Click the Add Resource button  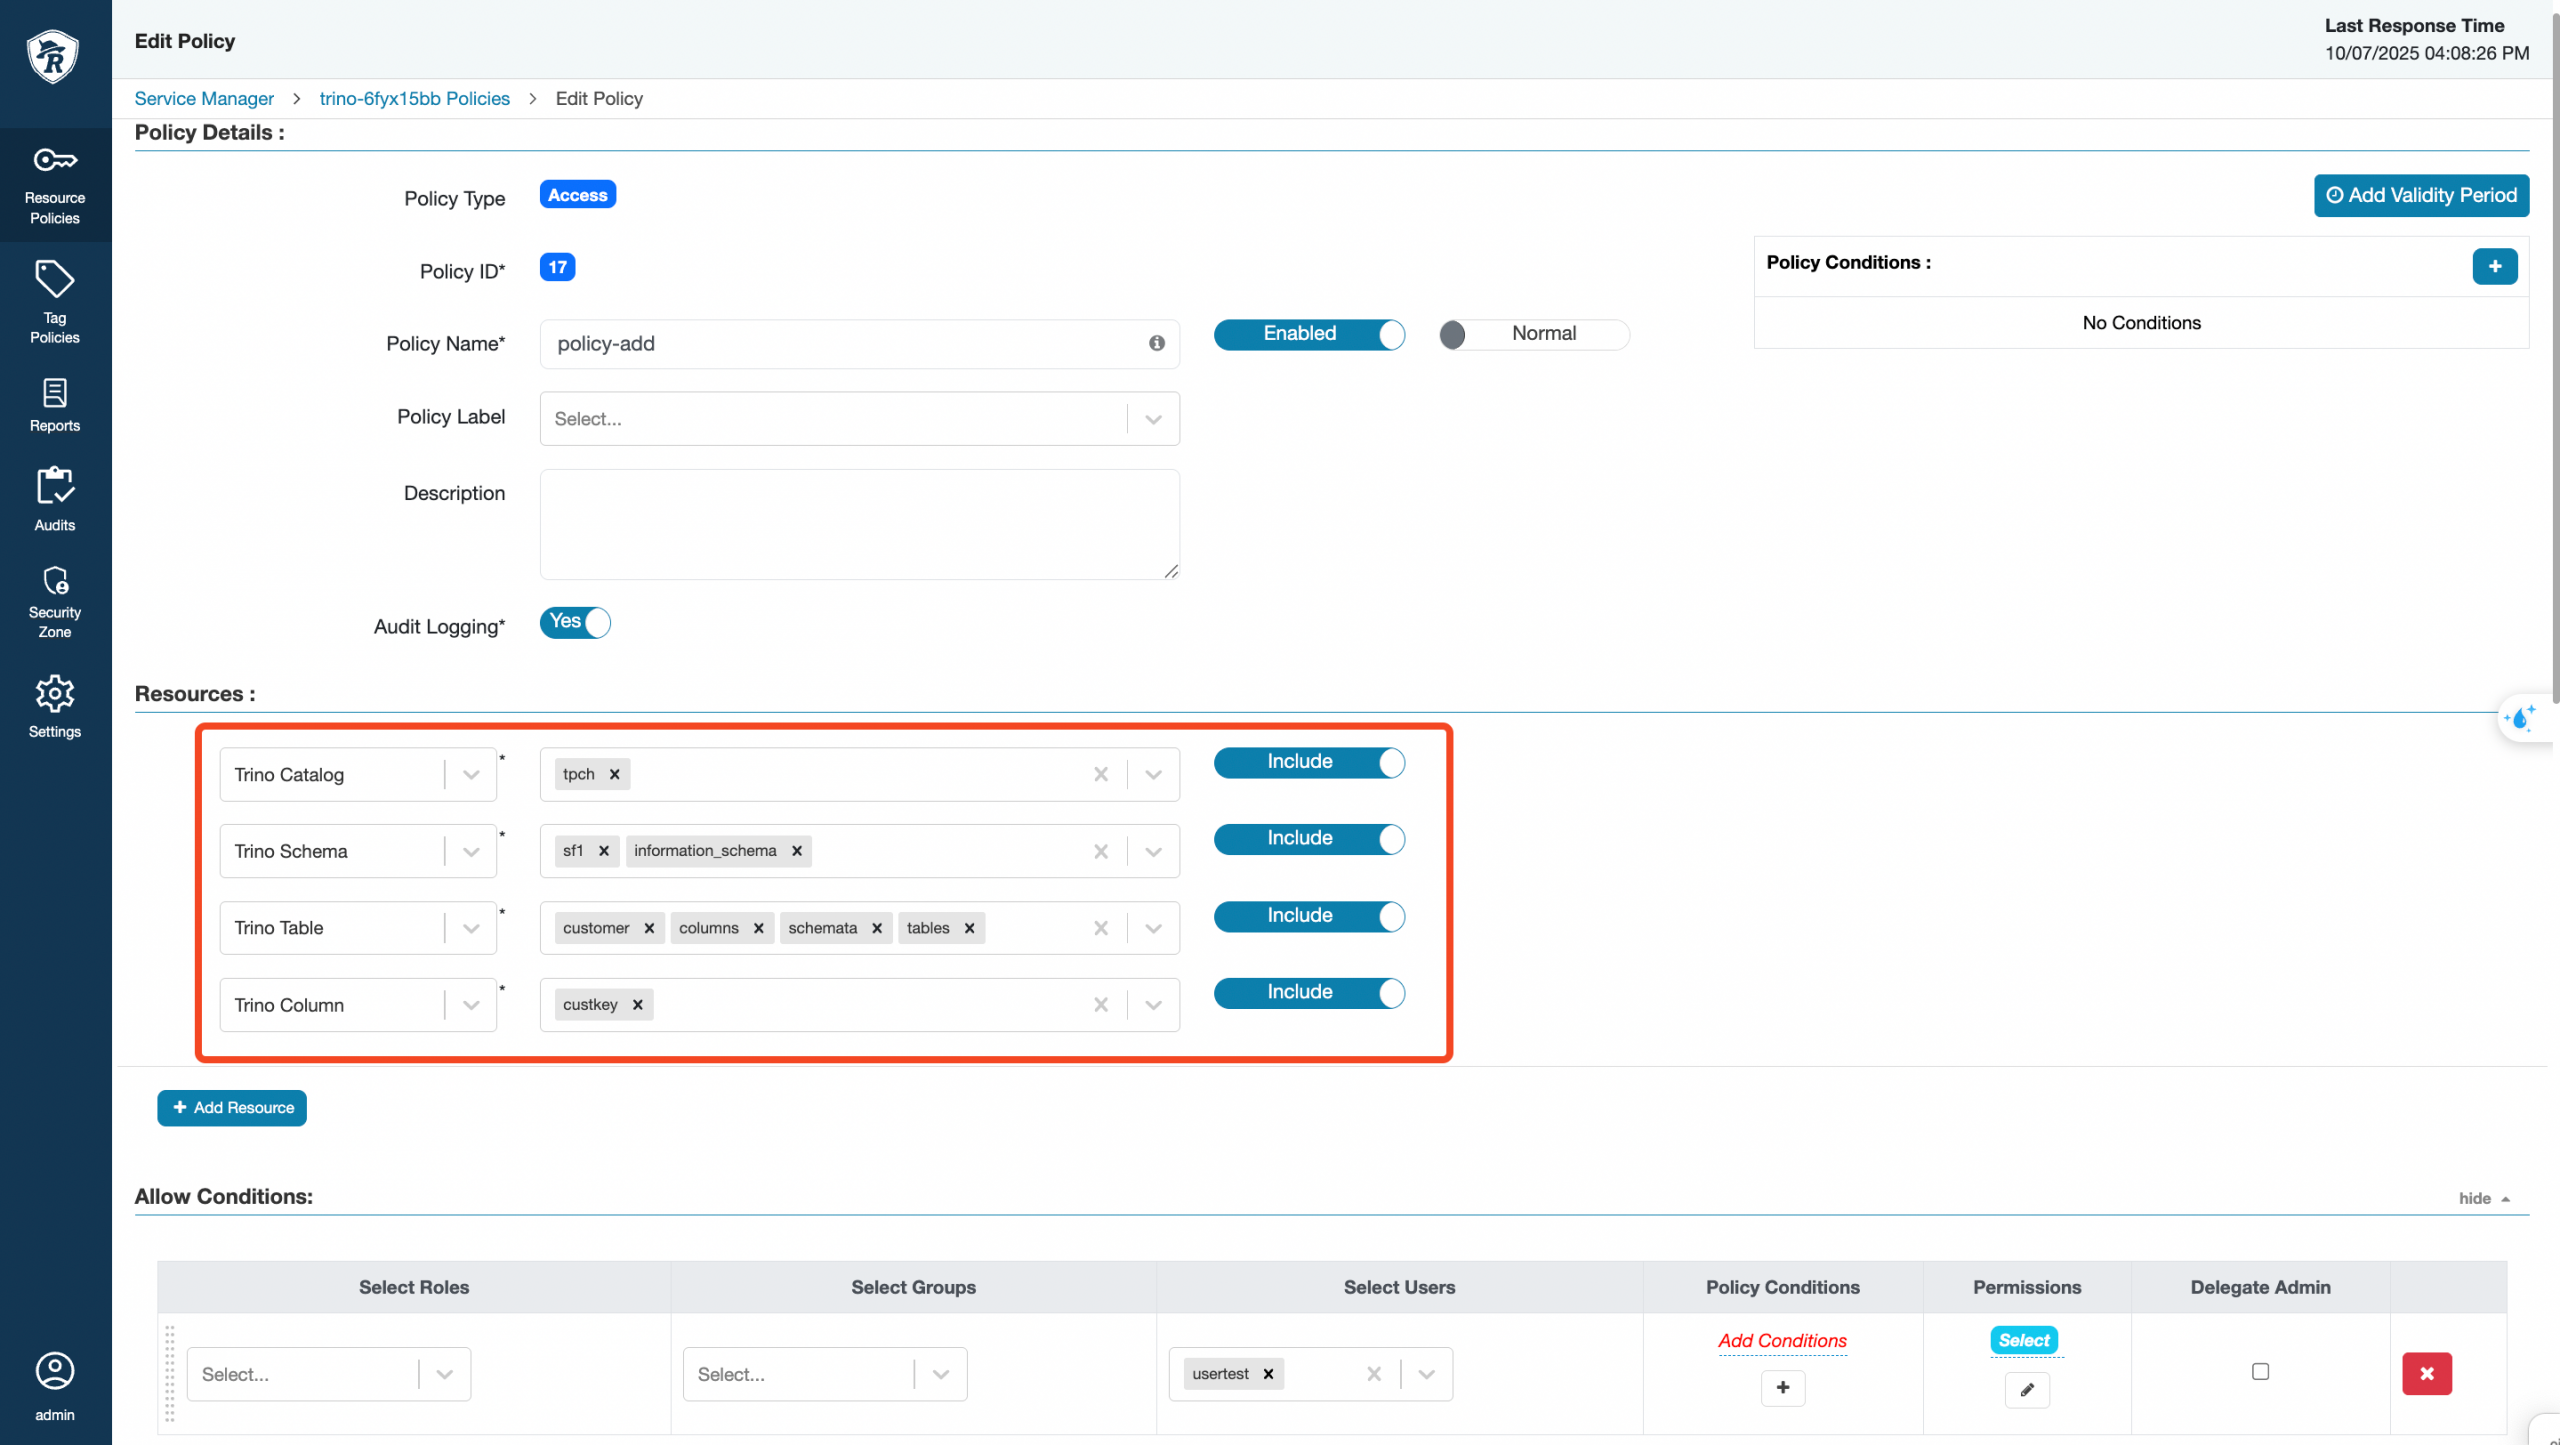pyautogui.click(x=232, y=1107)
